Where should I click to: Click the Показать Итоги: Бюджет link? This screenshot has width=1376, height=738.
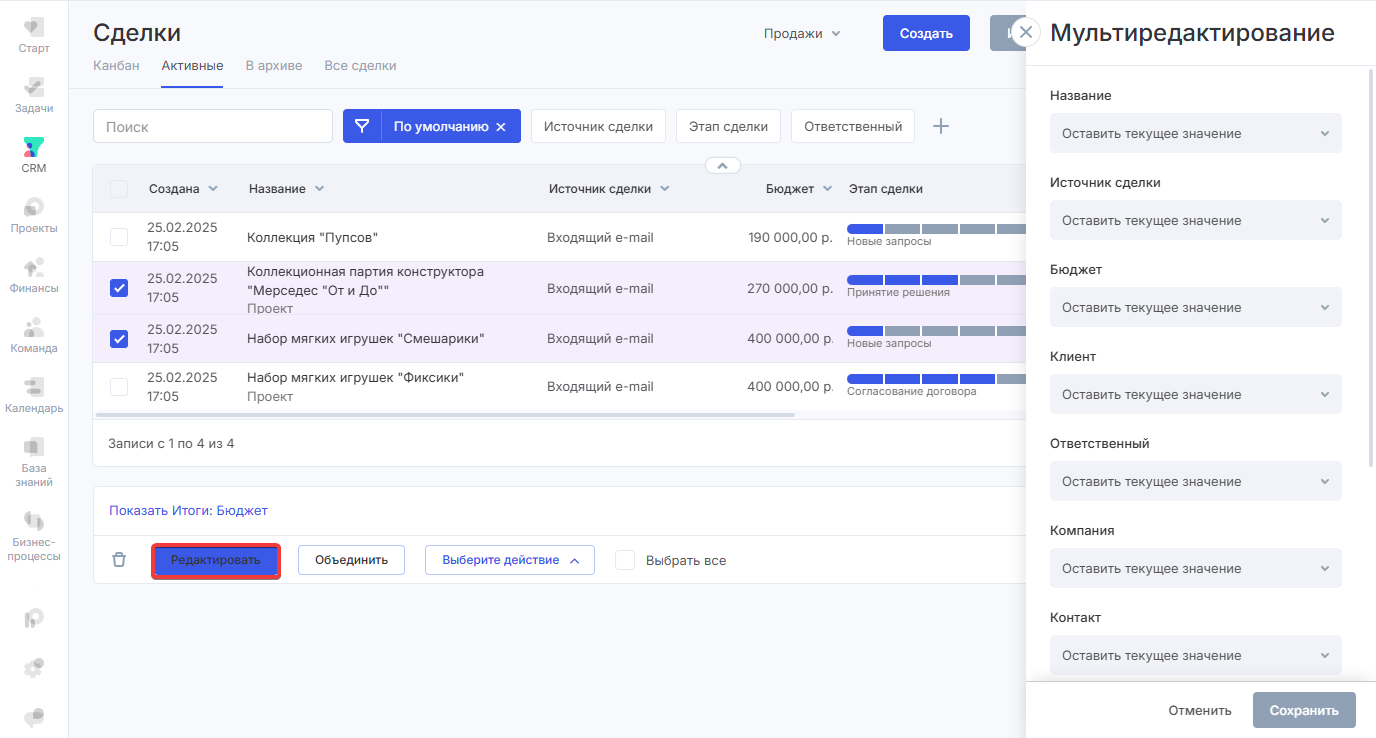click(188, 511)
